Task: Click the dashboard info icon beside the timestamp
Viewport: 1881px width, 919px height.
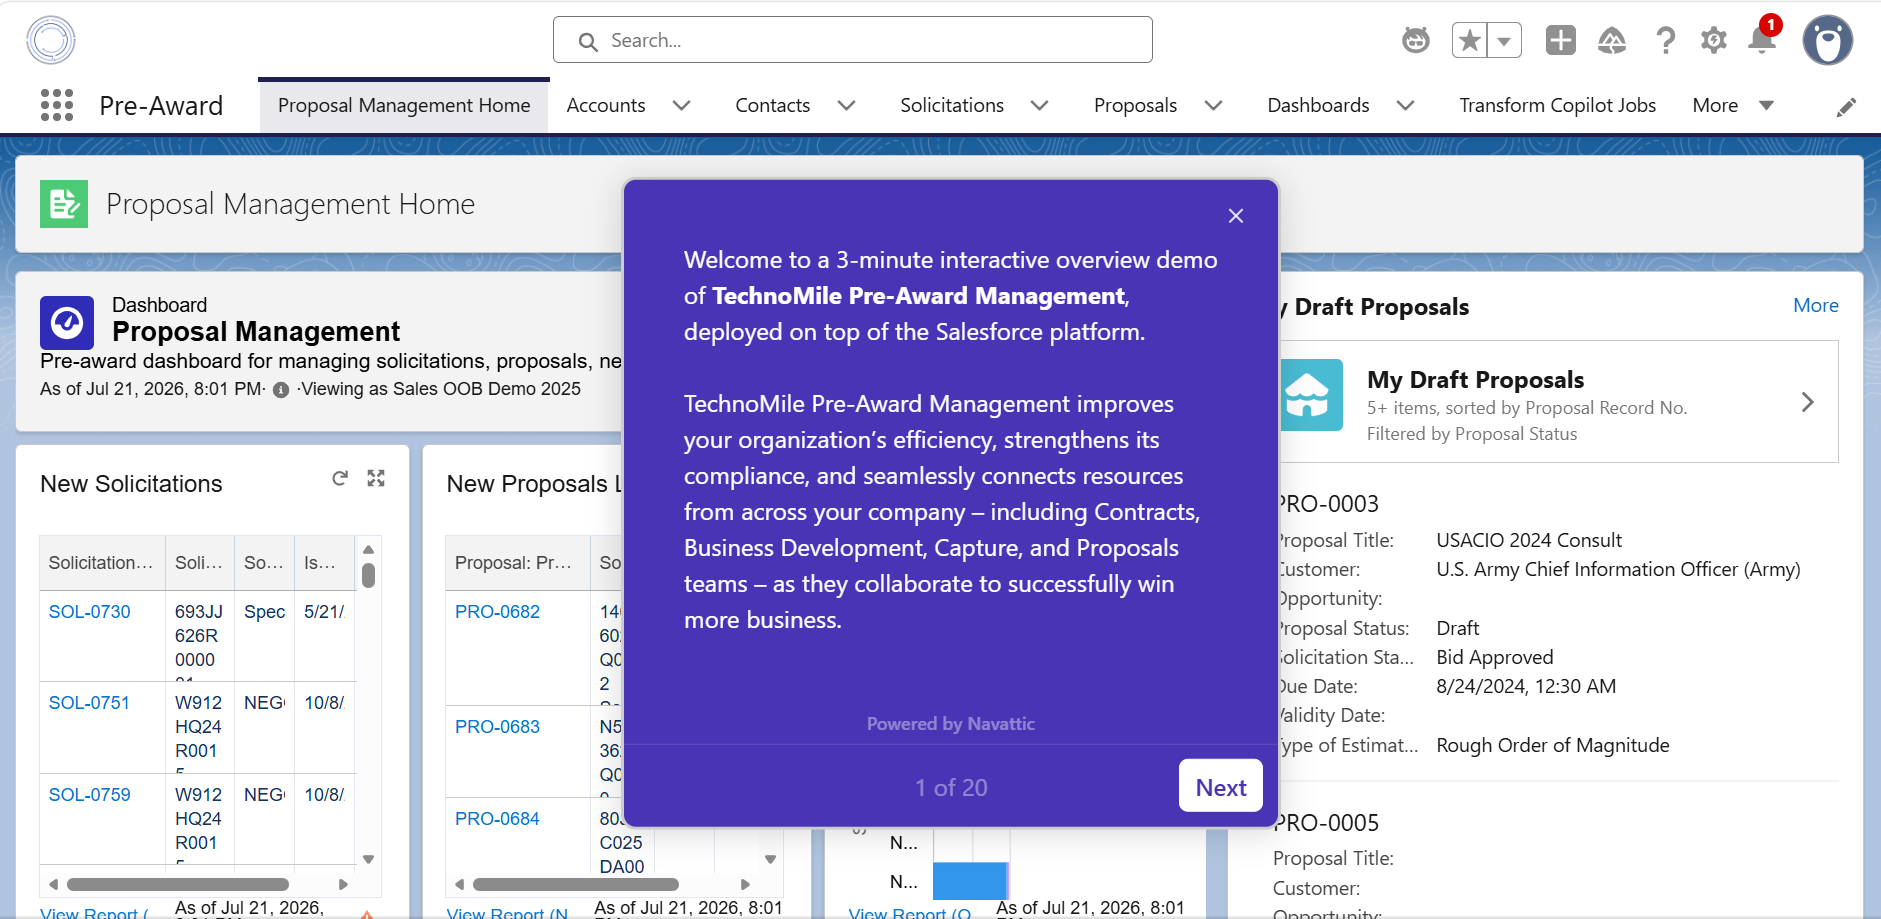Action: tap(281, 390)
